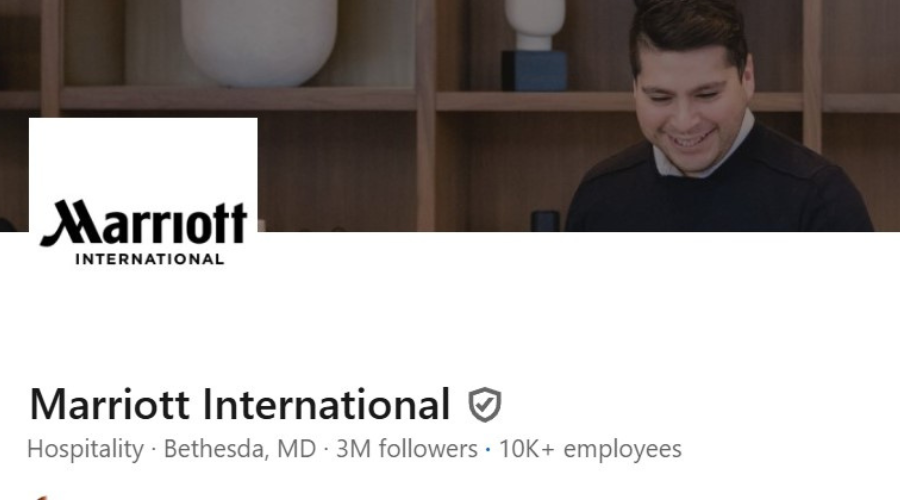Click the Marriott International page heading
The height and width of the screenshot is (500, 900).
tap(240, 405)
